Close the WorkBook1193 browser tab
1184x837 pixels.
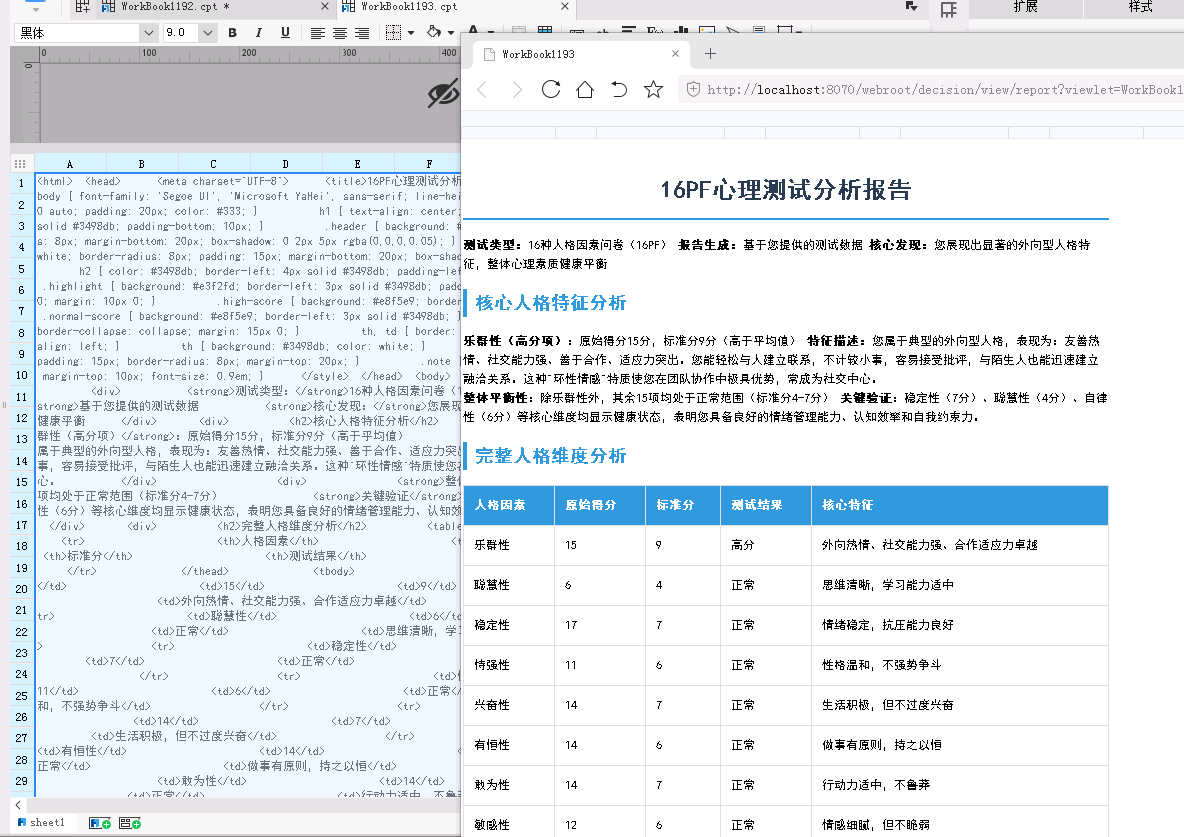tap(676, 54)
